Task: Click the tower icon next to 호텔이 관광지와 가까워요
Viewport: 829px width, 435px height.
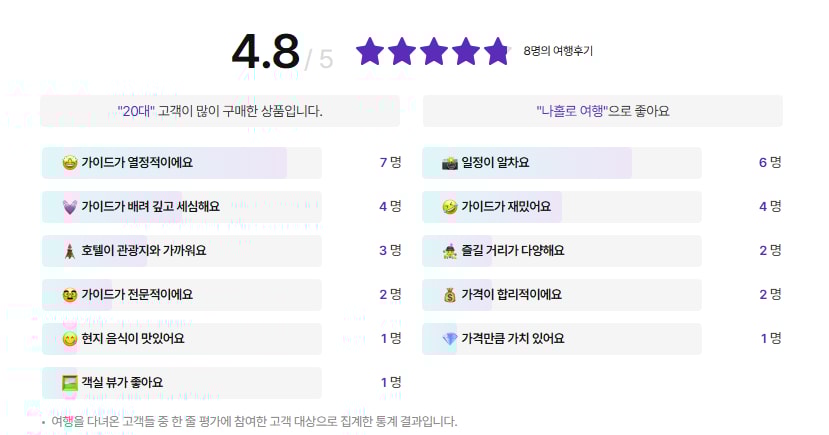Action: [x=70, y=251]
